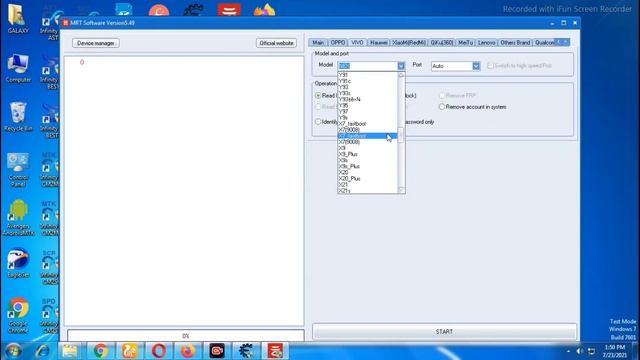Image resolution: width=640 pixels, height=360 pixels.
Task: Click model list scroll up arrow
Action: (x=401, y=75)
